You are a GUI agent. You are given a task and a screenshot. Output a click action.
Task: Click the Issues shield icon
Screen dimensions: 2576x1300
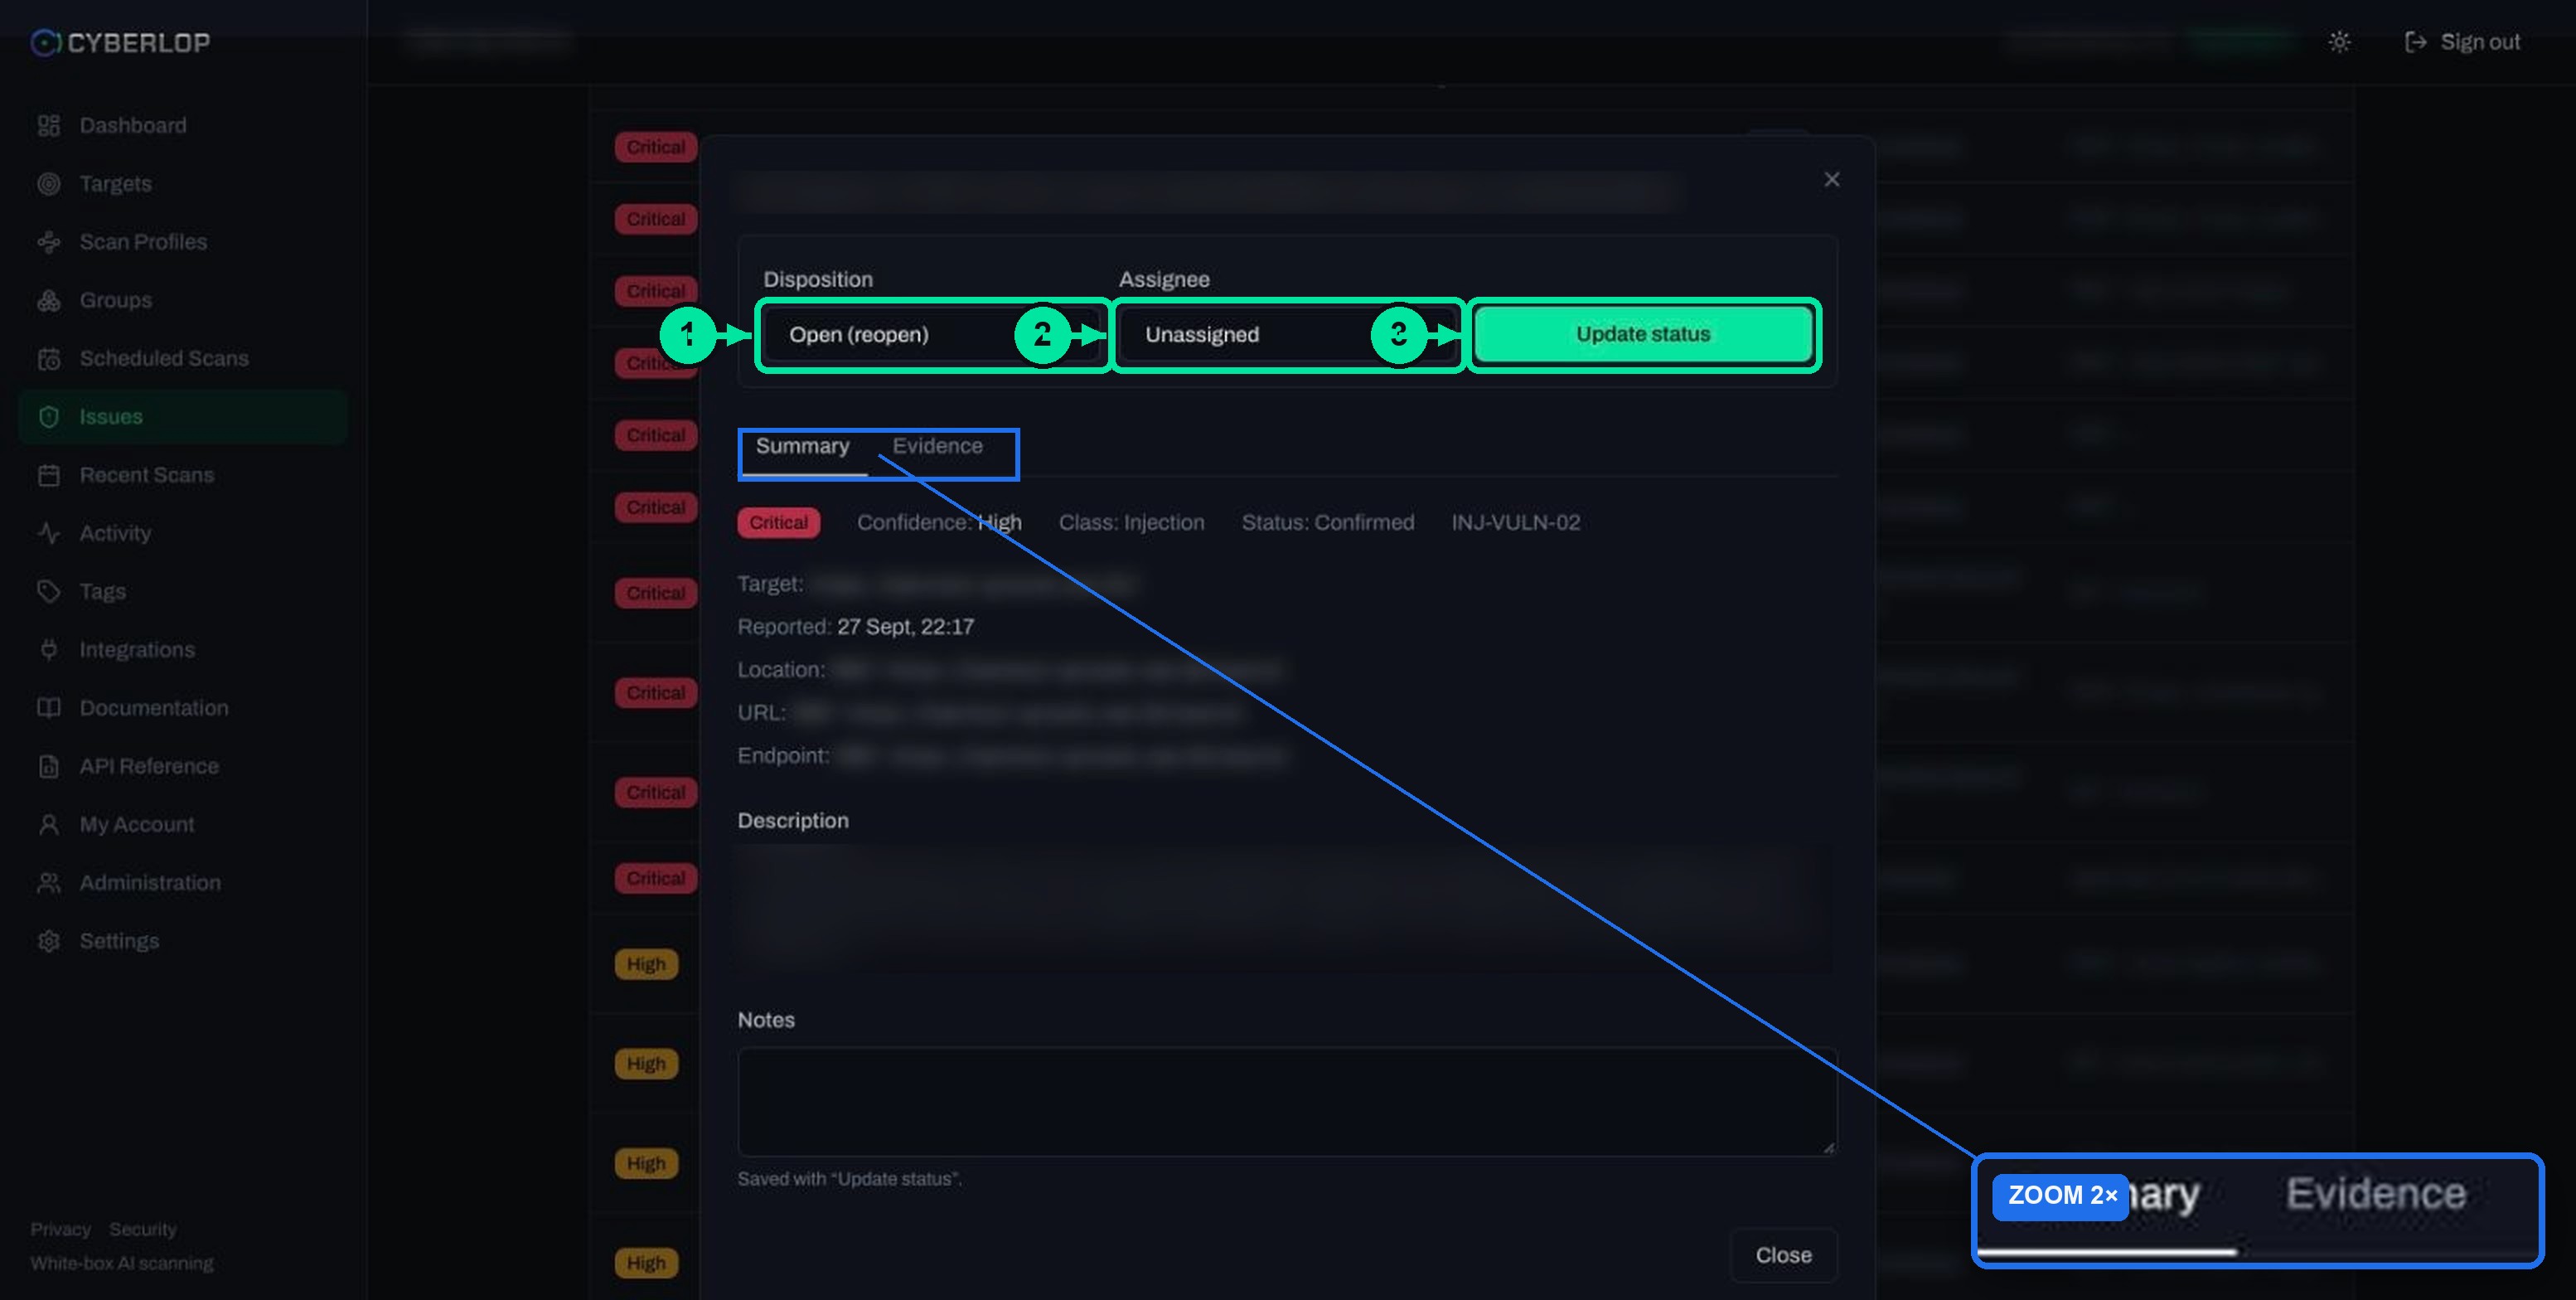click(x=48, y=417)
